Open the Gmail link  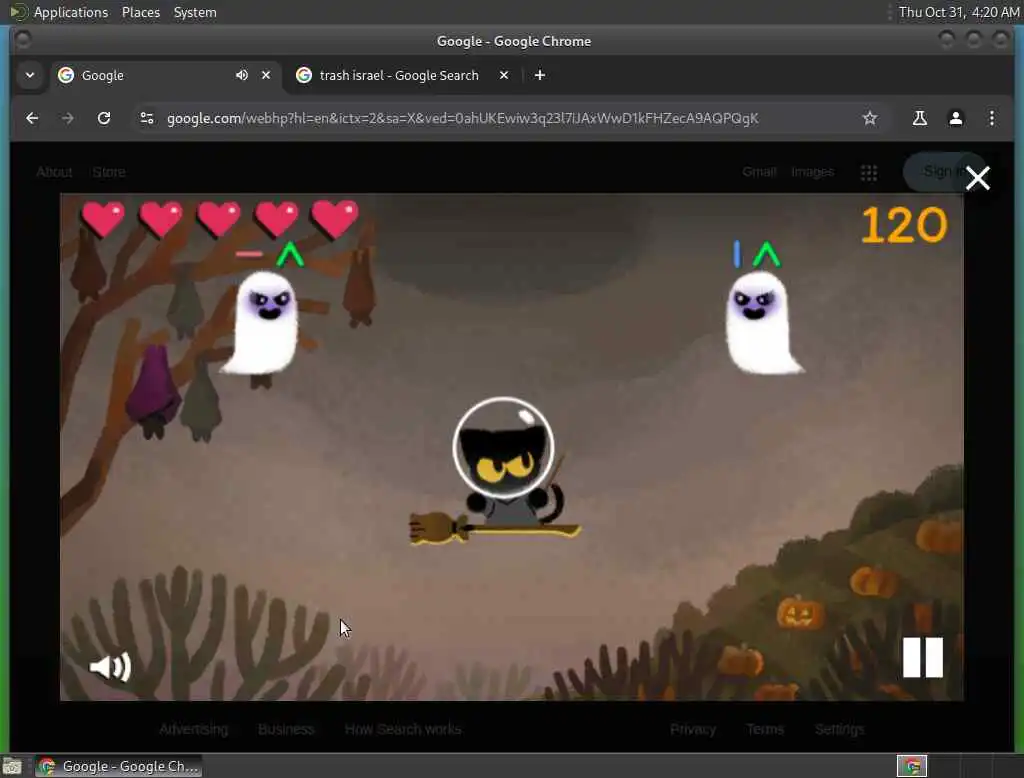(x=760, y=172)
